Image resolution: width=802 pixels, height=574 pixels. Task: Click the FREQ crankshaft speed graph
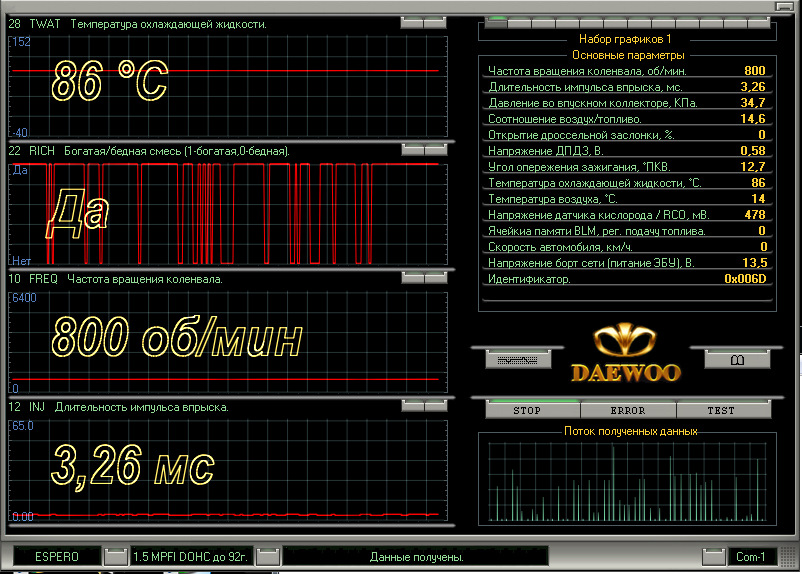[x=228, y=342]
